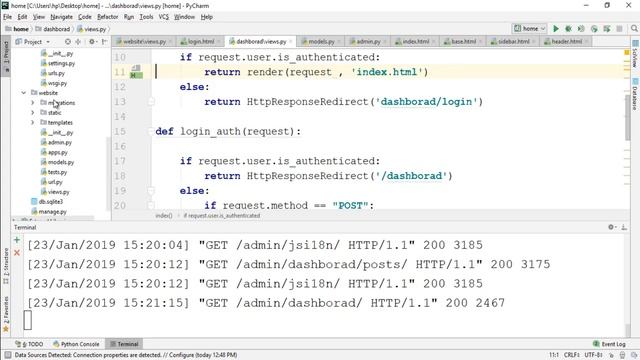Toggle the Project tool window button on the left sidebar
Image resolution: width=640 pixels, height=360 pixels.
pyautogui.click(x=6, y=56)
